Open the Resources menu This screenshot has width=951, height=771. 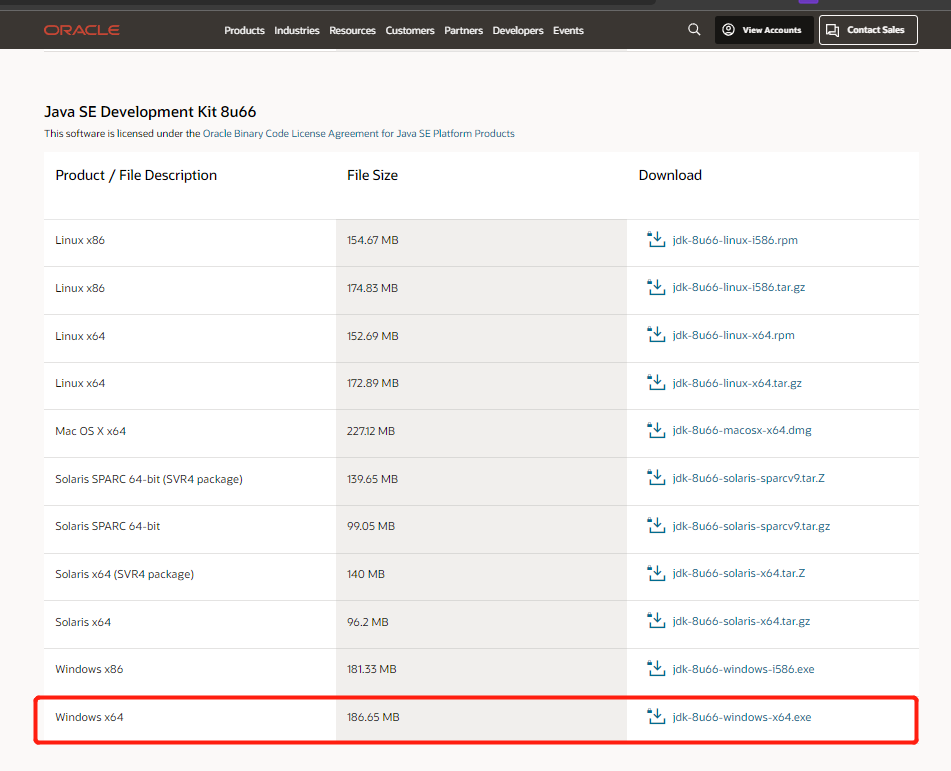click(352, 30)
